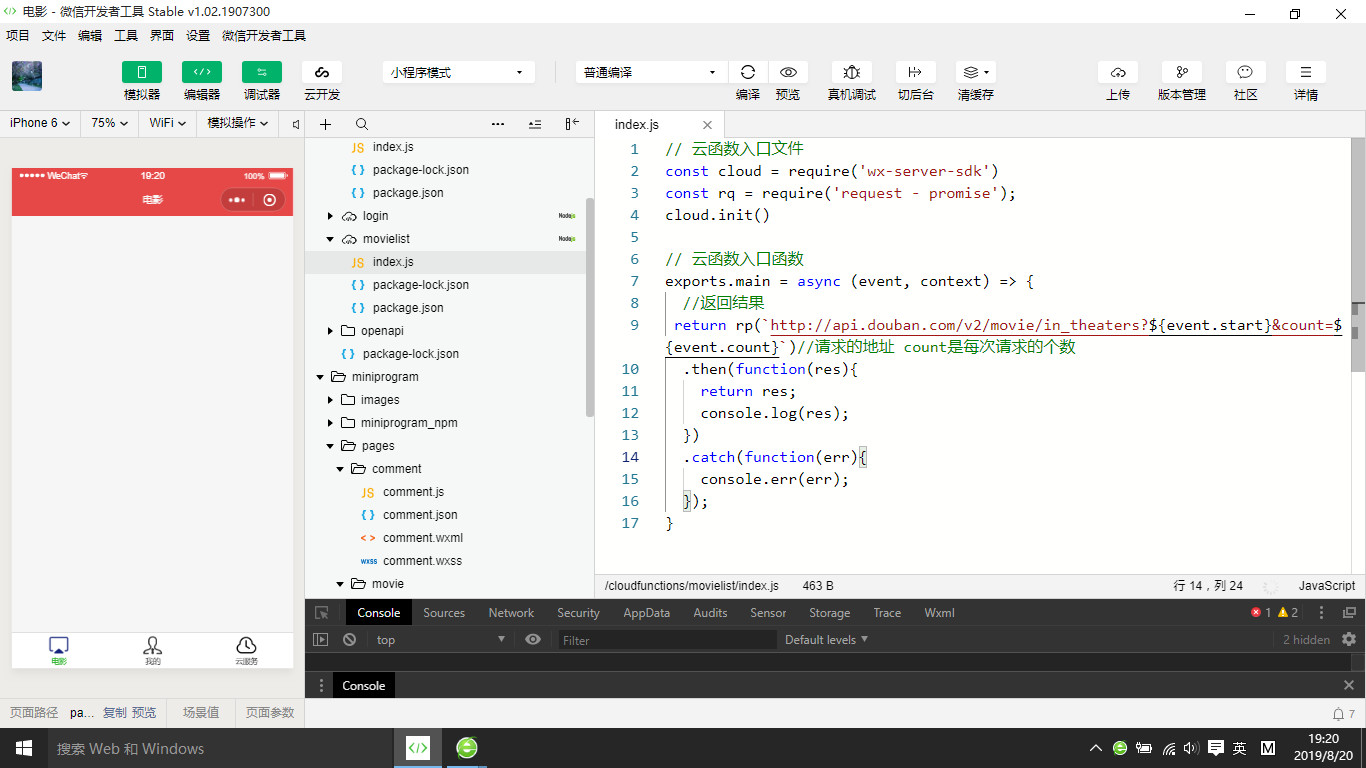Toggle the 编辑器 editor panel button
Viewport: 1366px width, 768px height.
(201, 72)
